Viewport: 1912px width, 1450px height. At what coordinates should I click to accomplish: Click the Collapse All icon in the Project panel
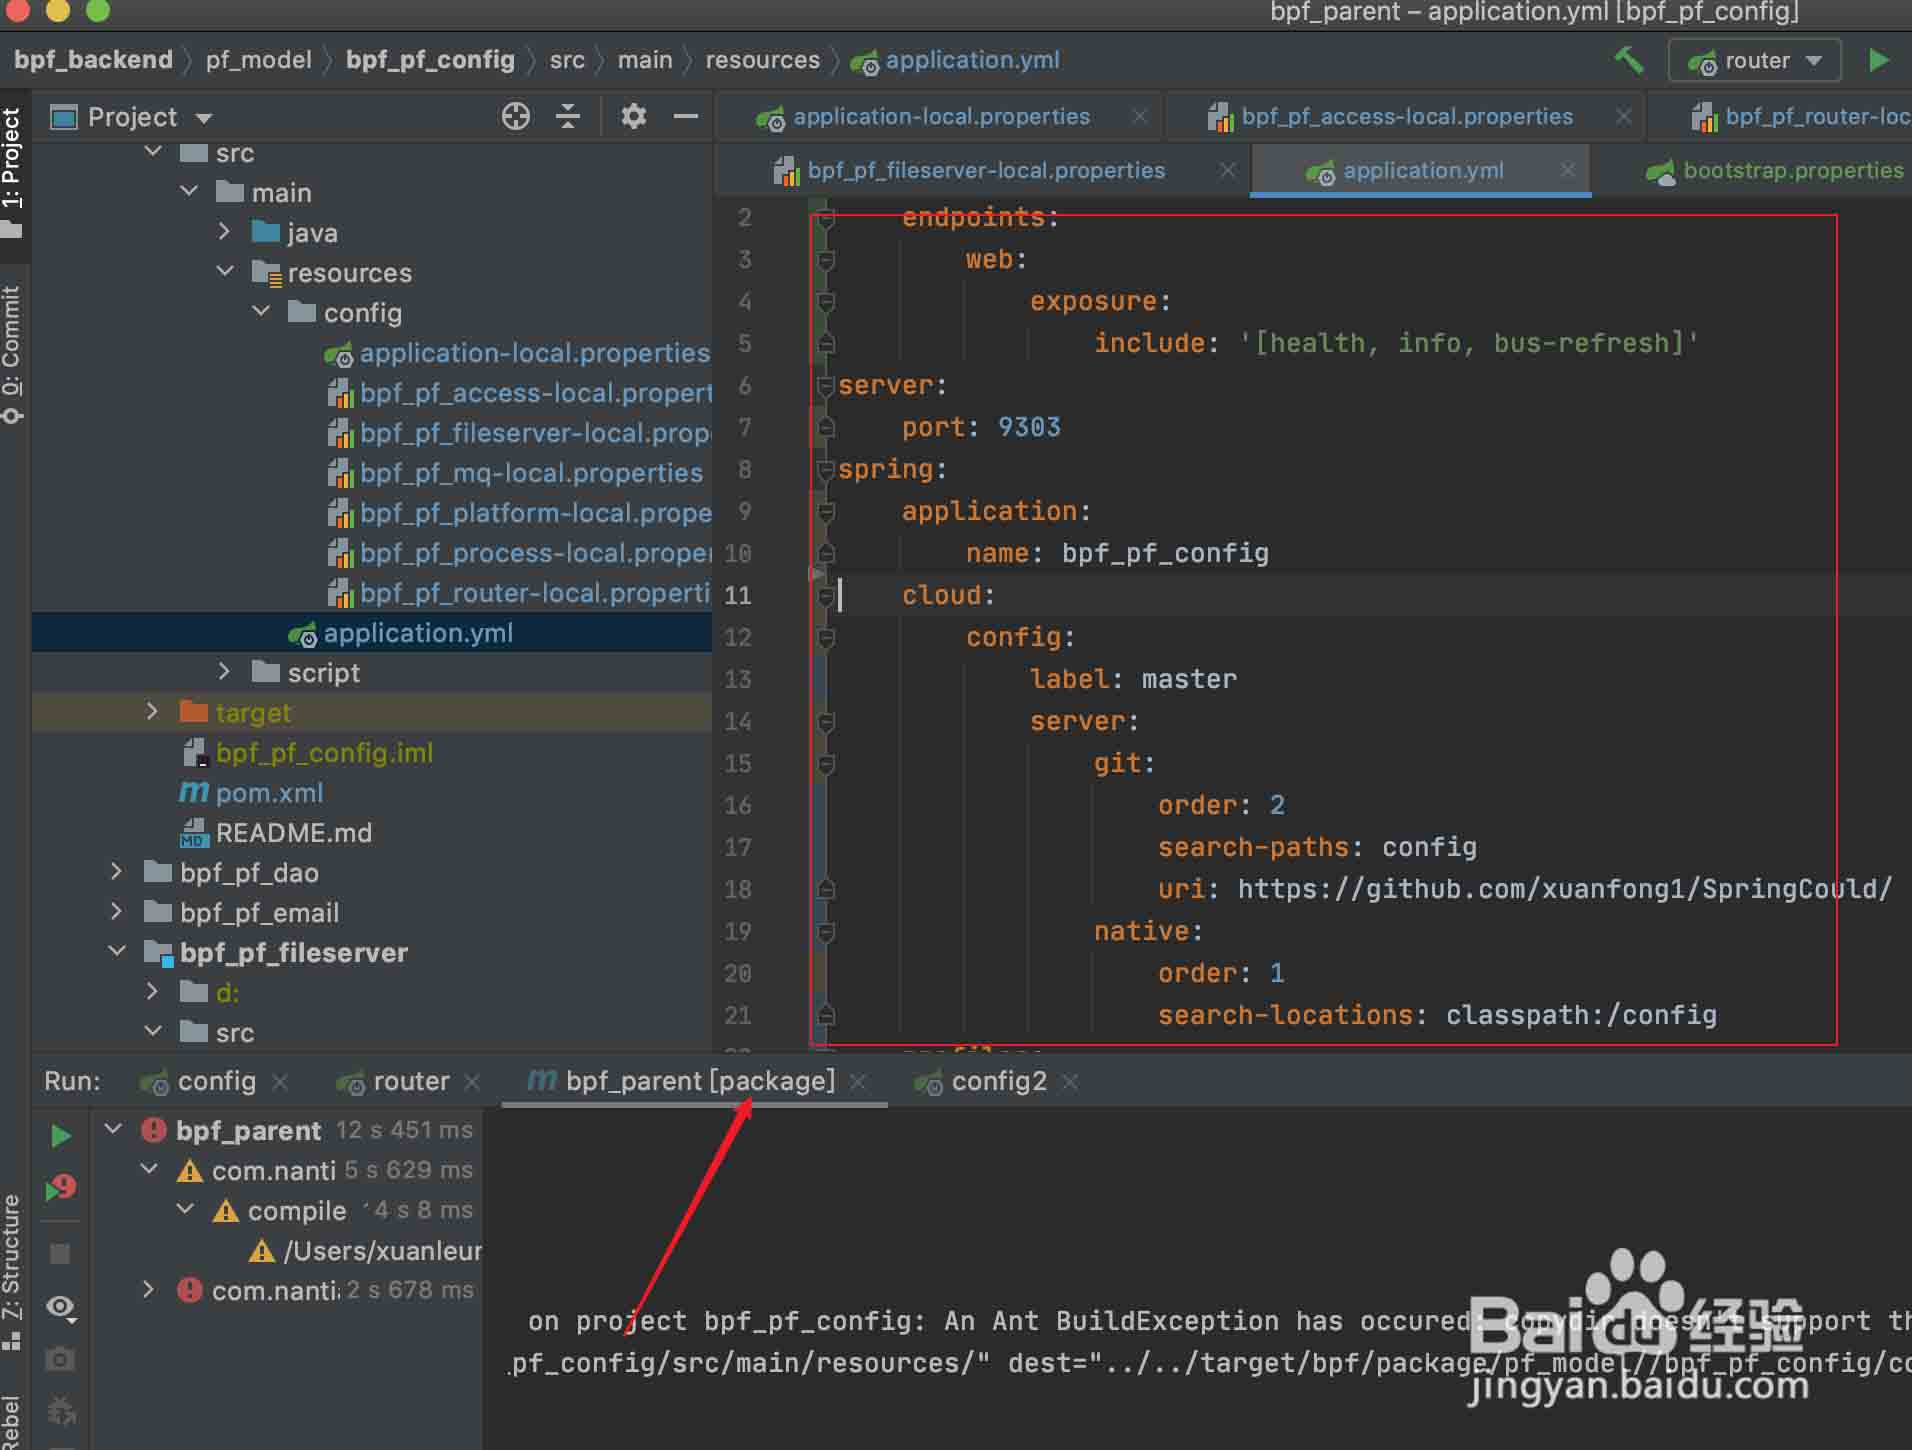[x=568, y=117]
